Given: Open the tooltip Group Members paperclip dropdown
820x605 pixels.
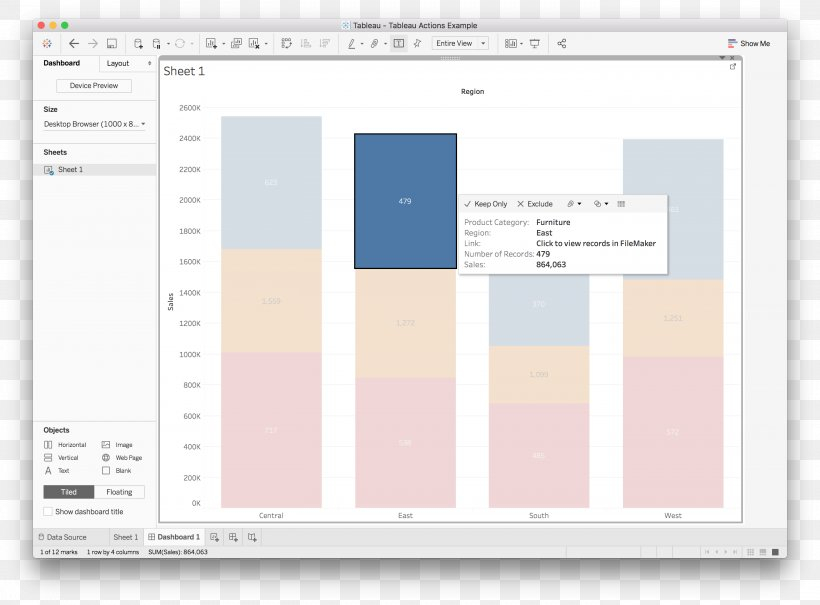Looking at the screenshot, I should click(574, 204).
